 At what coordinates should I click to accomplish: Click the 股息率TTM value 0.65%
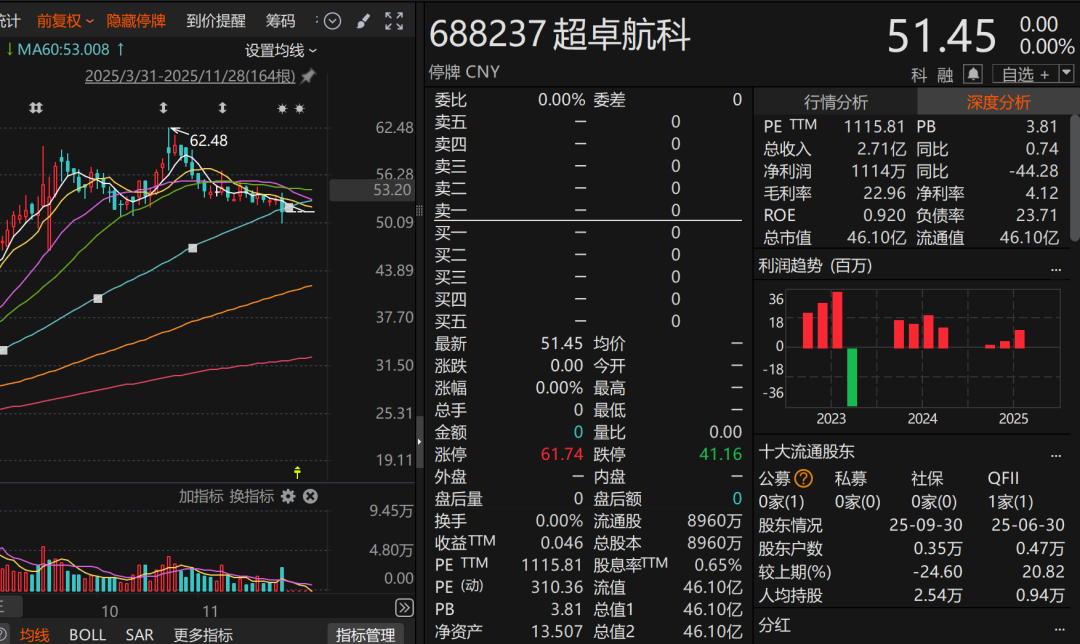coord(717,565)
